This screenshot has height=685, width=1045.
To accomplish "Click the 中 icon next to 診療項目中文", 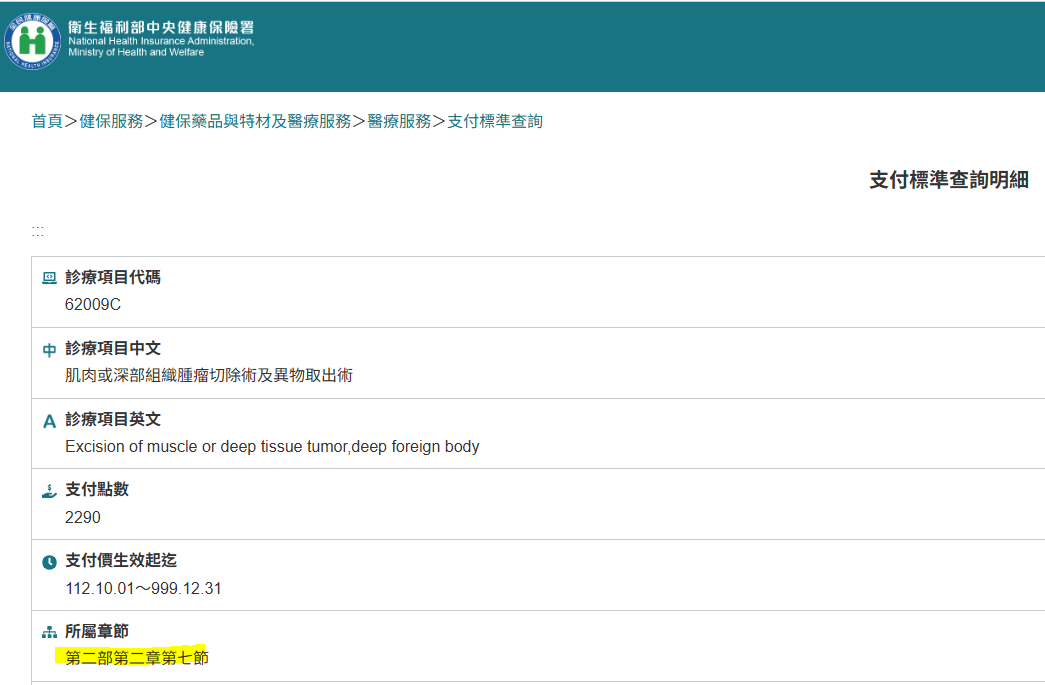I will [x=49, y=350].
